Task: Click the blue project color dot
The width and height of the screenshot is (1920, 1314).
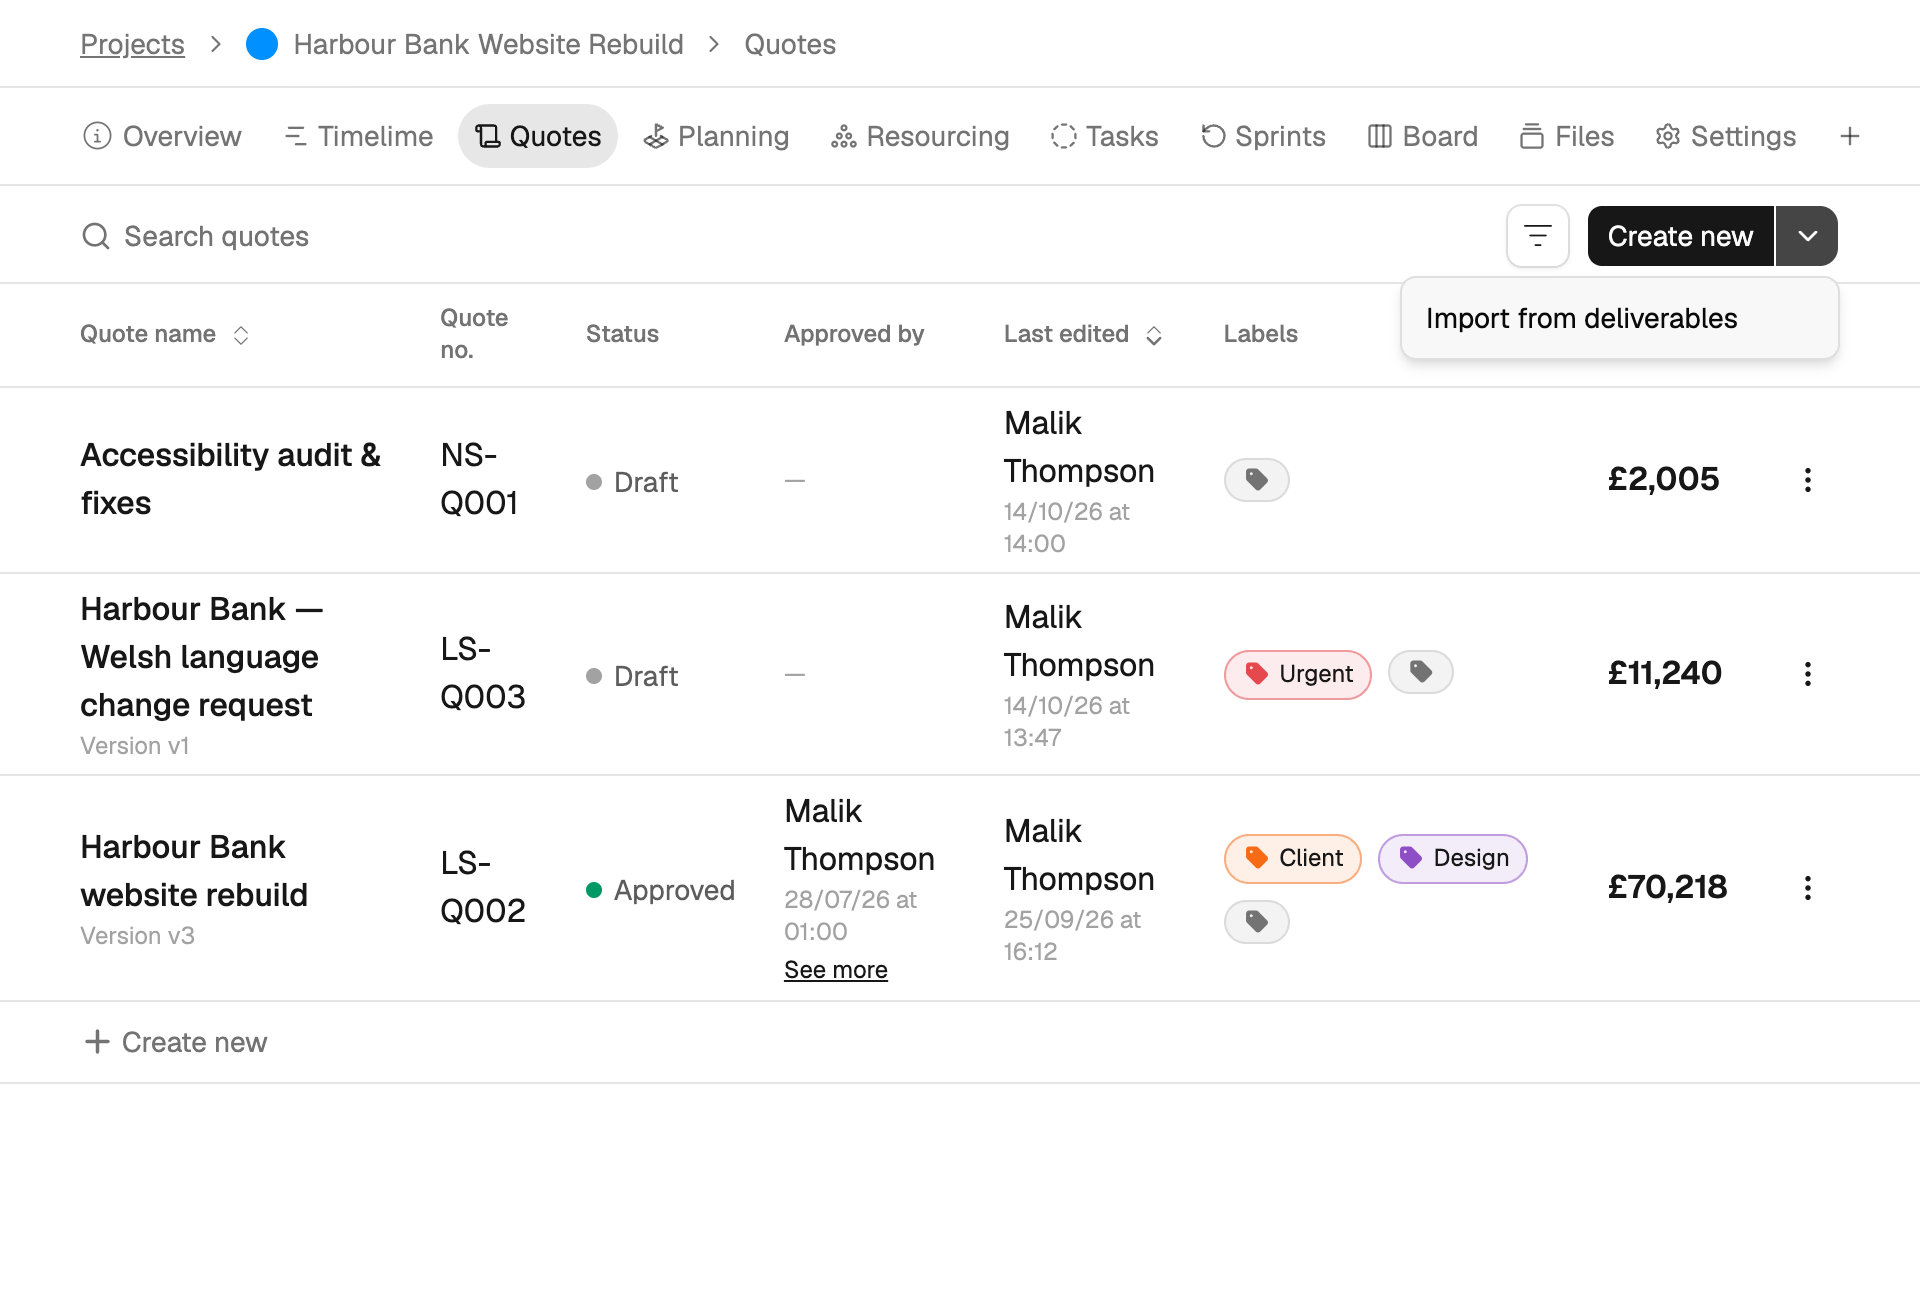Action: (x=262, y=44)
